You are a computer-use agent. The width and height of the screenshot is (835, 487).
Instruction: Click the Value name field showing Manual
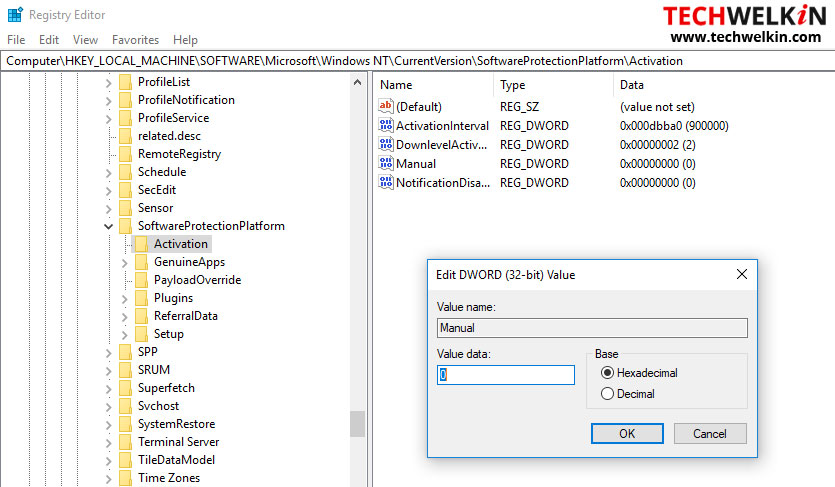pyautogui.click(x=592, y=328)
